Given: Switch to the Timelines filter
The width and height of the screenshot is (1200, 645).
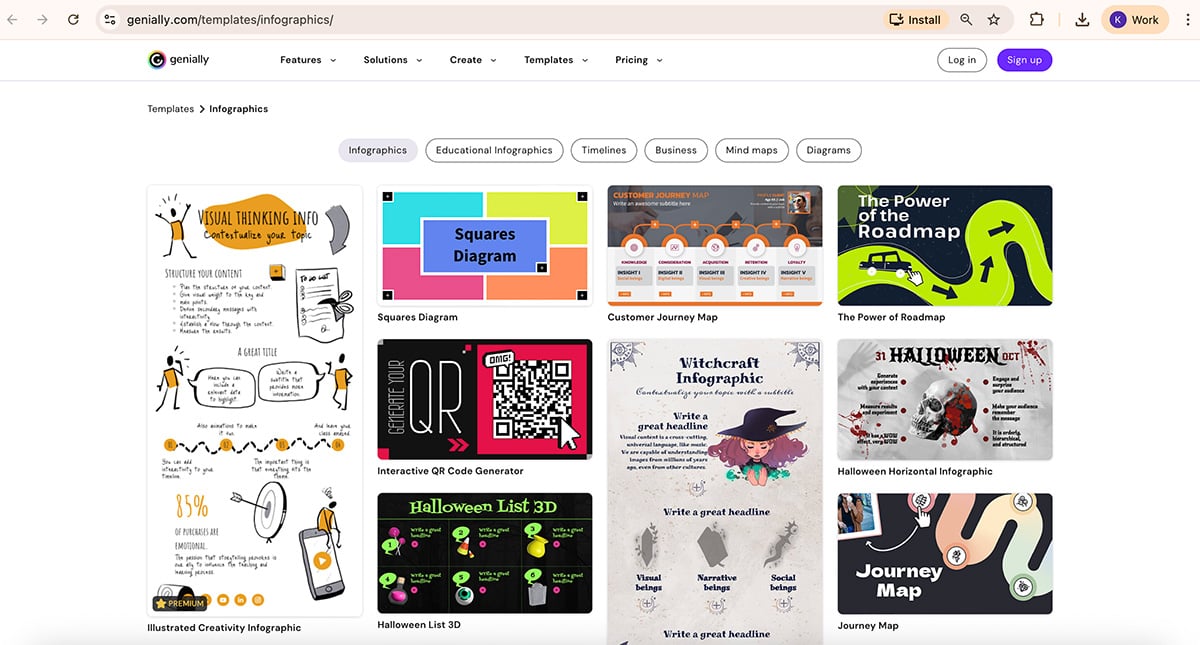Looking at the screenshot, I should [x=603, y=150].
